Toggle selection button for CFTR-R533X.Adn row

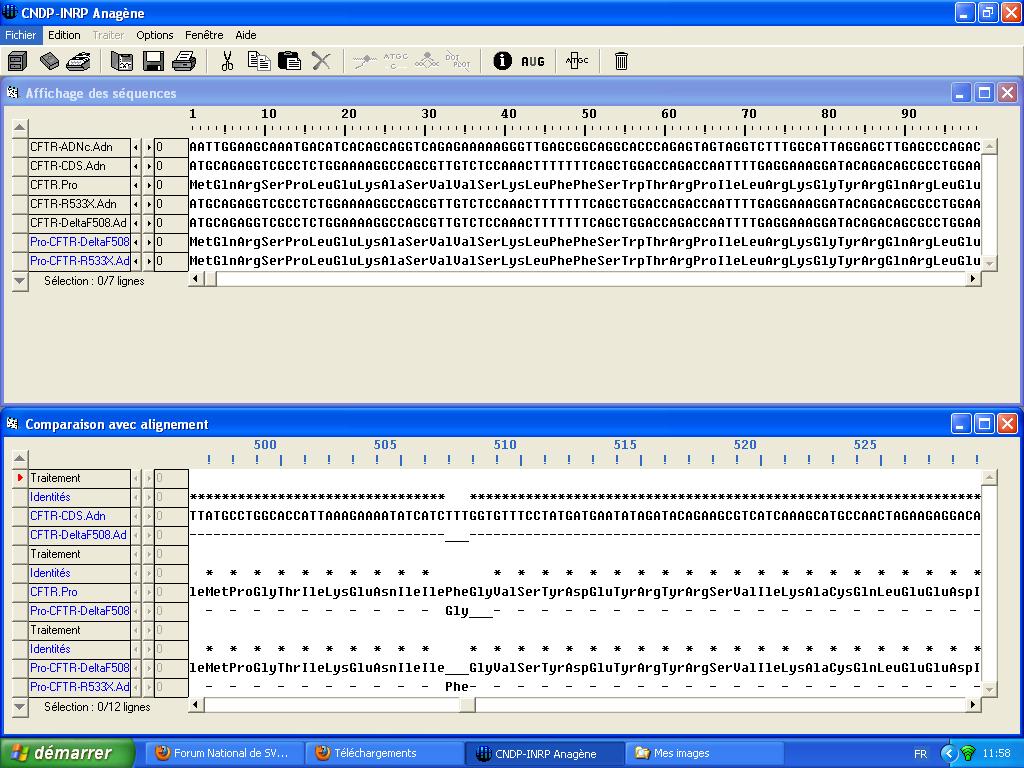pos(20,204)
